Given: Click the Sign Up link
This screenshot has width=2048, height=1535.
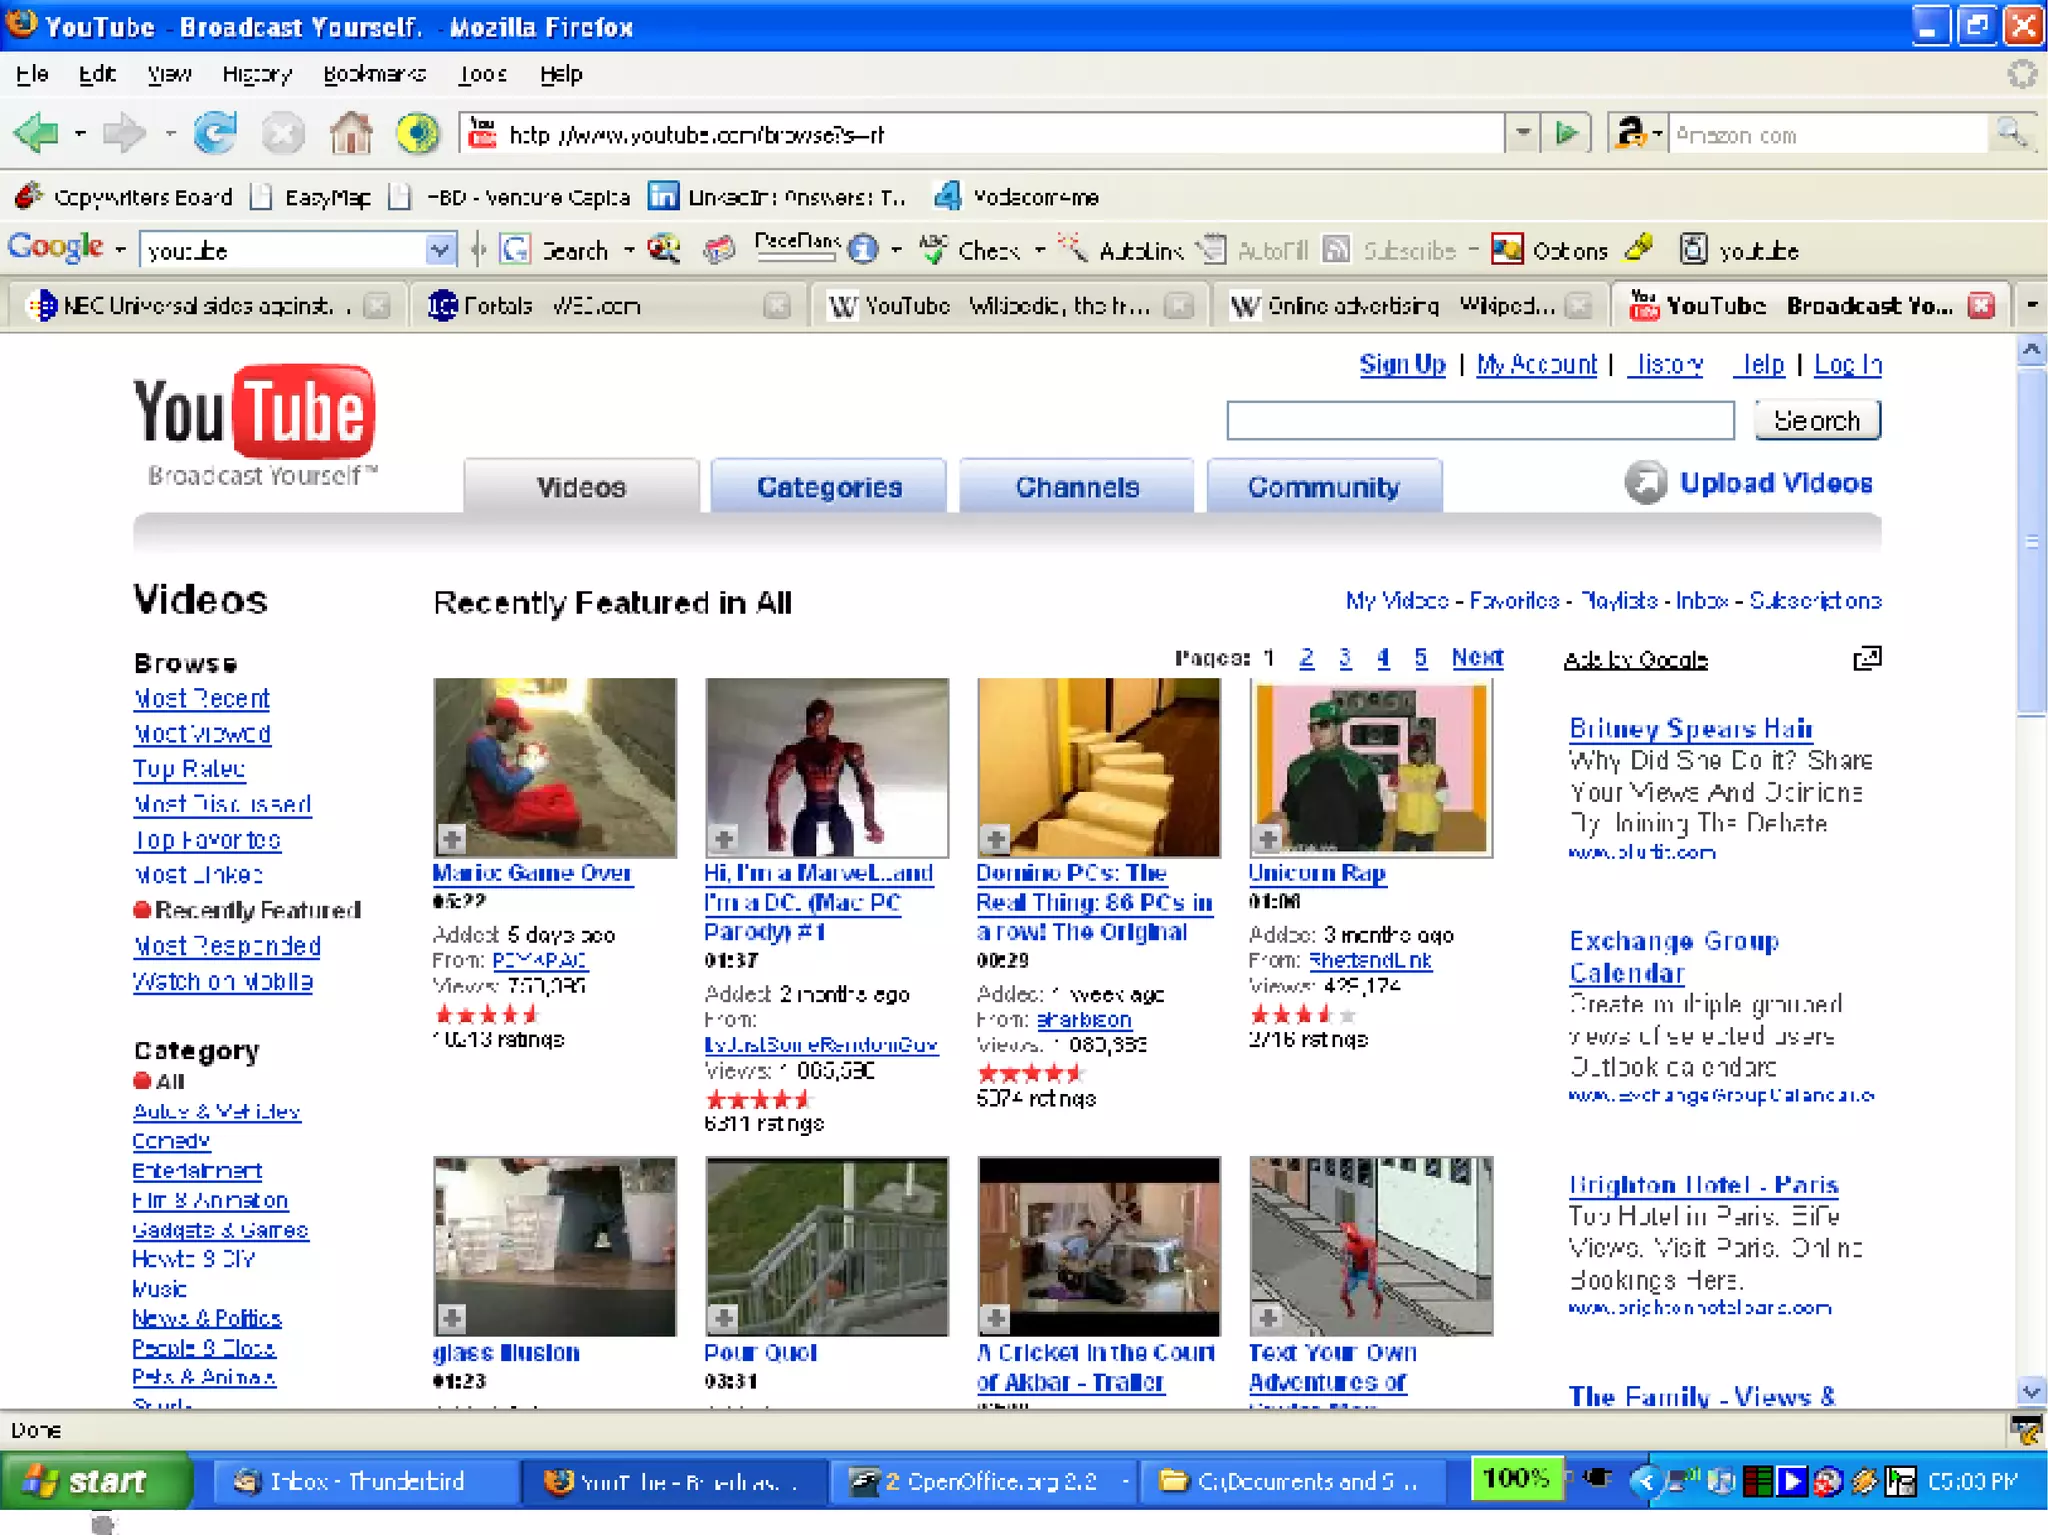Looking at the screenshot, I should (1402, 364).
